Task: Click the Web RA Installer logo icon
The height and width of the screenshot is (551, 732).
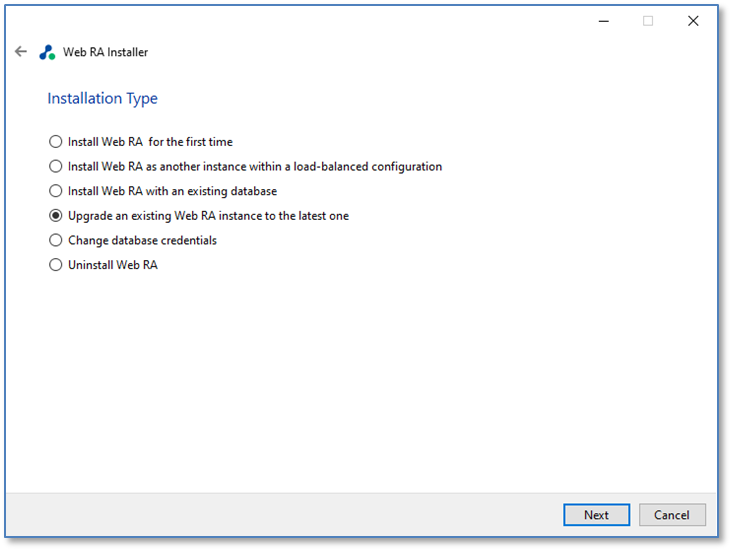Action: [47, 52]
